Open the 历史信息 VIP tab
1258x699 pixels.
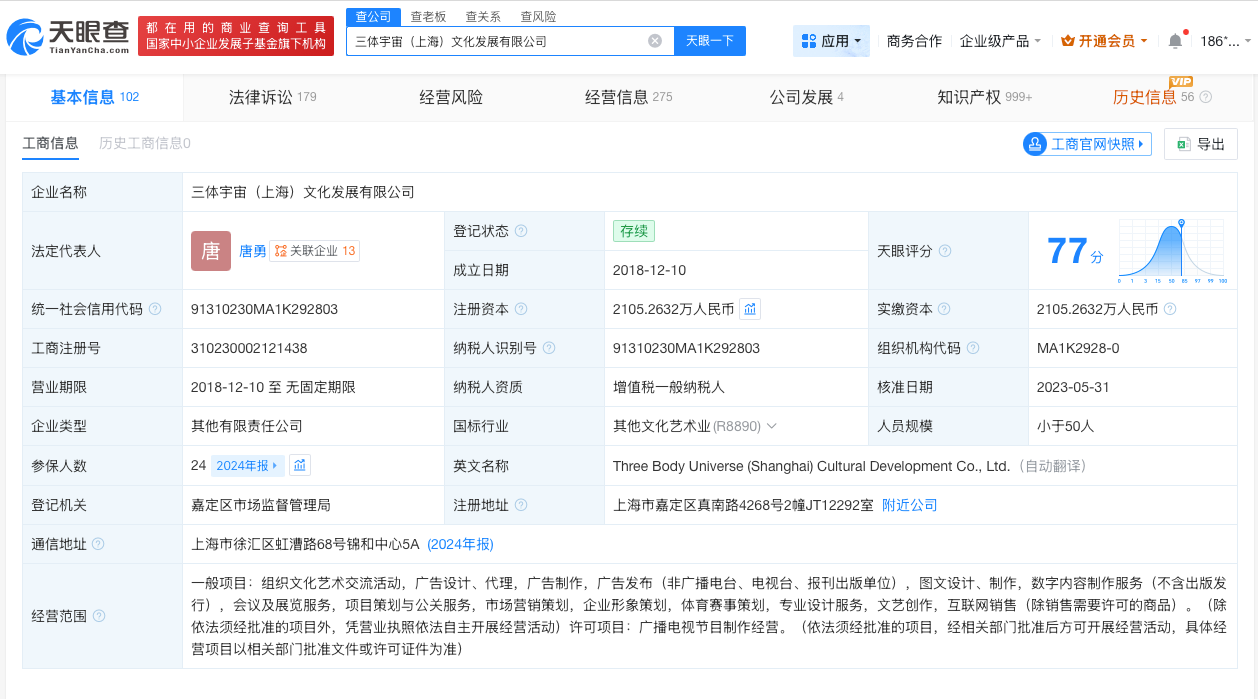(1152, 97)
